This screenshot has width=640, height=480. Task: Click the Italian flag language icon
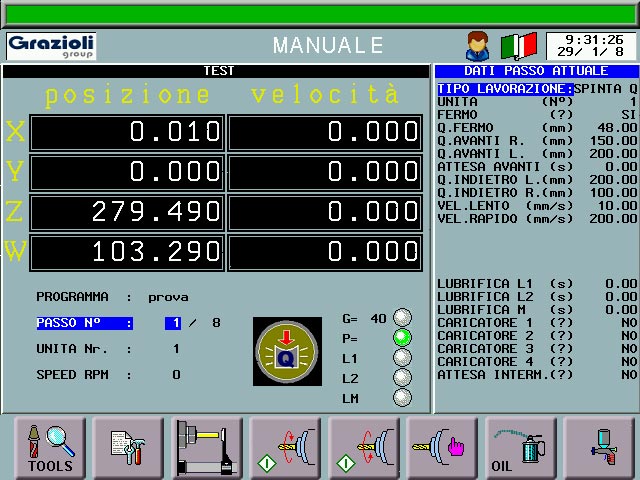click(518, 46)
